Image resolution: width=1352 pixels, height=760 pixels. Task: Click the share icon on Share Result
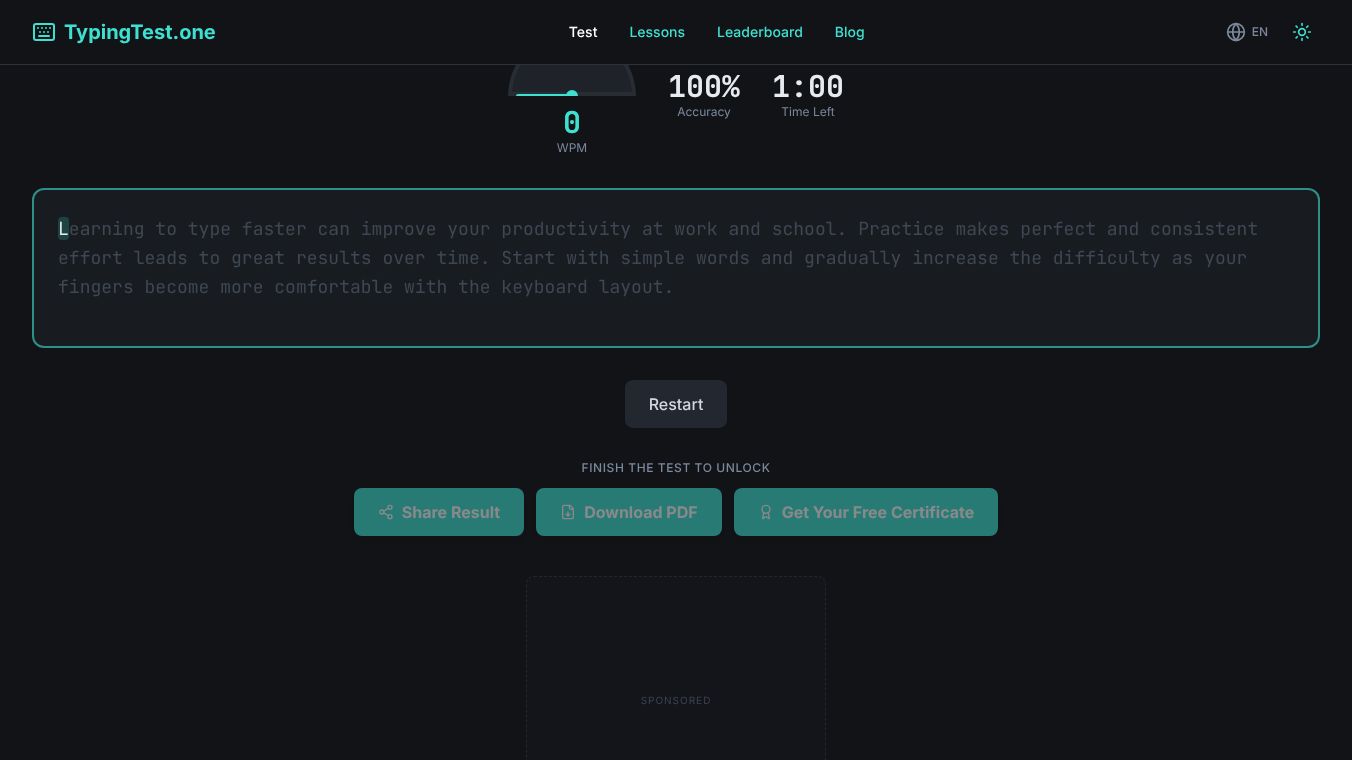click(386, 512)
